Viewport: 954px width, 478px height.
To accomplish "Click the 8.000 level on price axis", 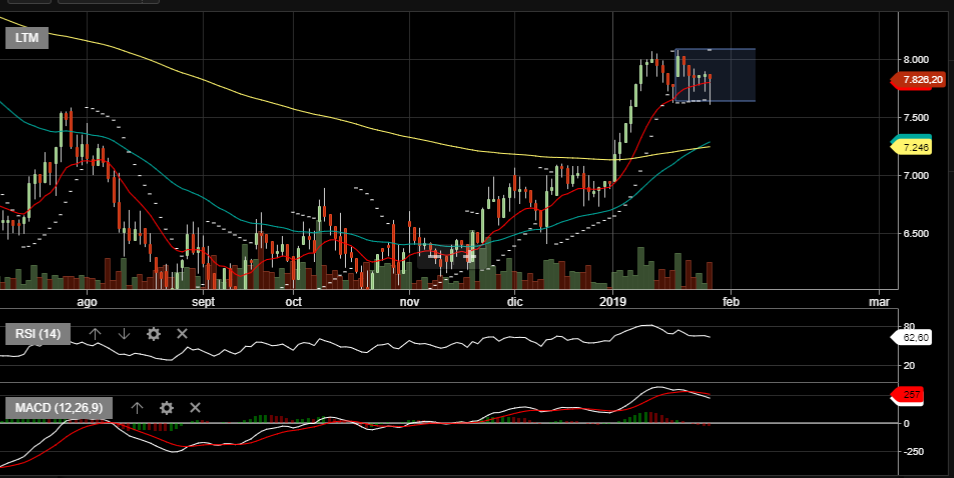I will [x=915, y=59].
